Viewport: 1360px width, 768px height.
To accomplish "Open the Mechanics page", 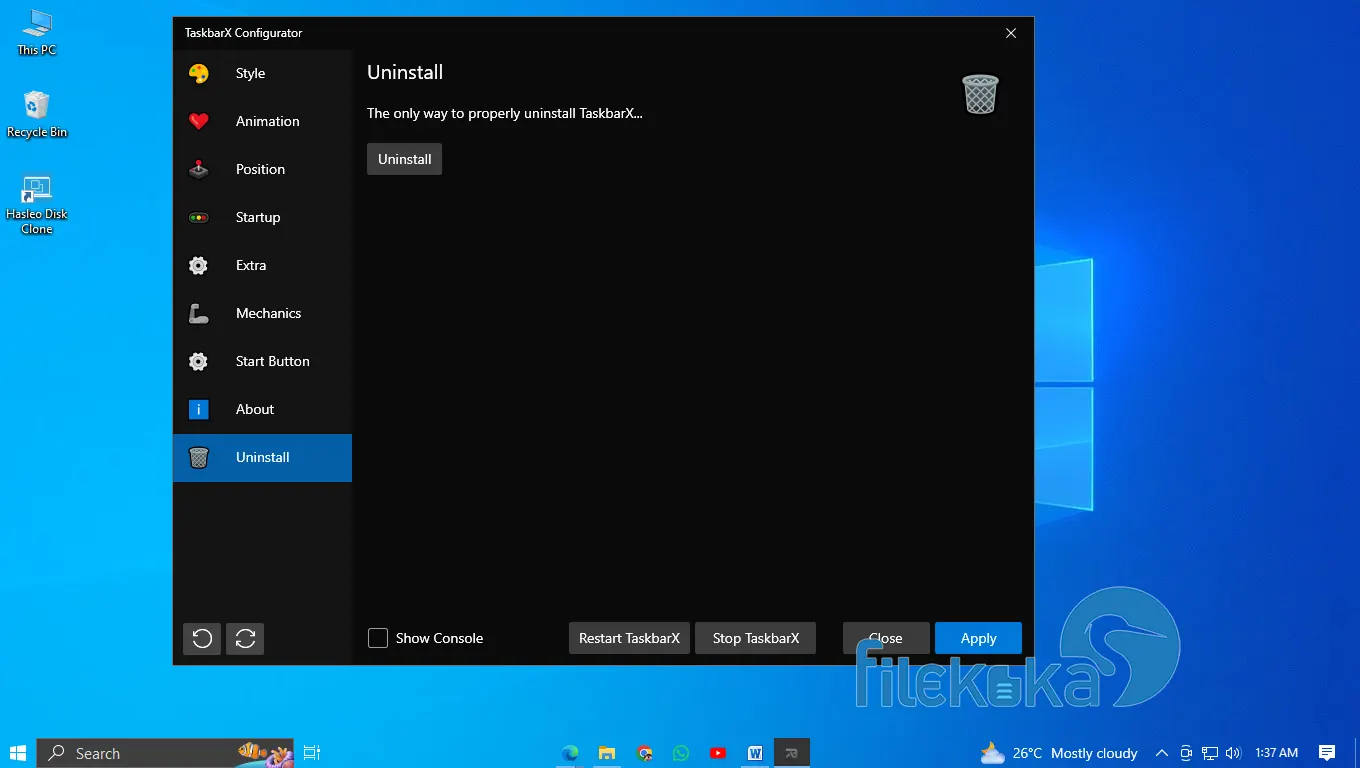I will (262, 313).
